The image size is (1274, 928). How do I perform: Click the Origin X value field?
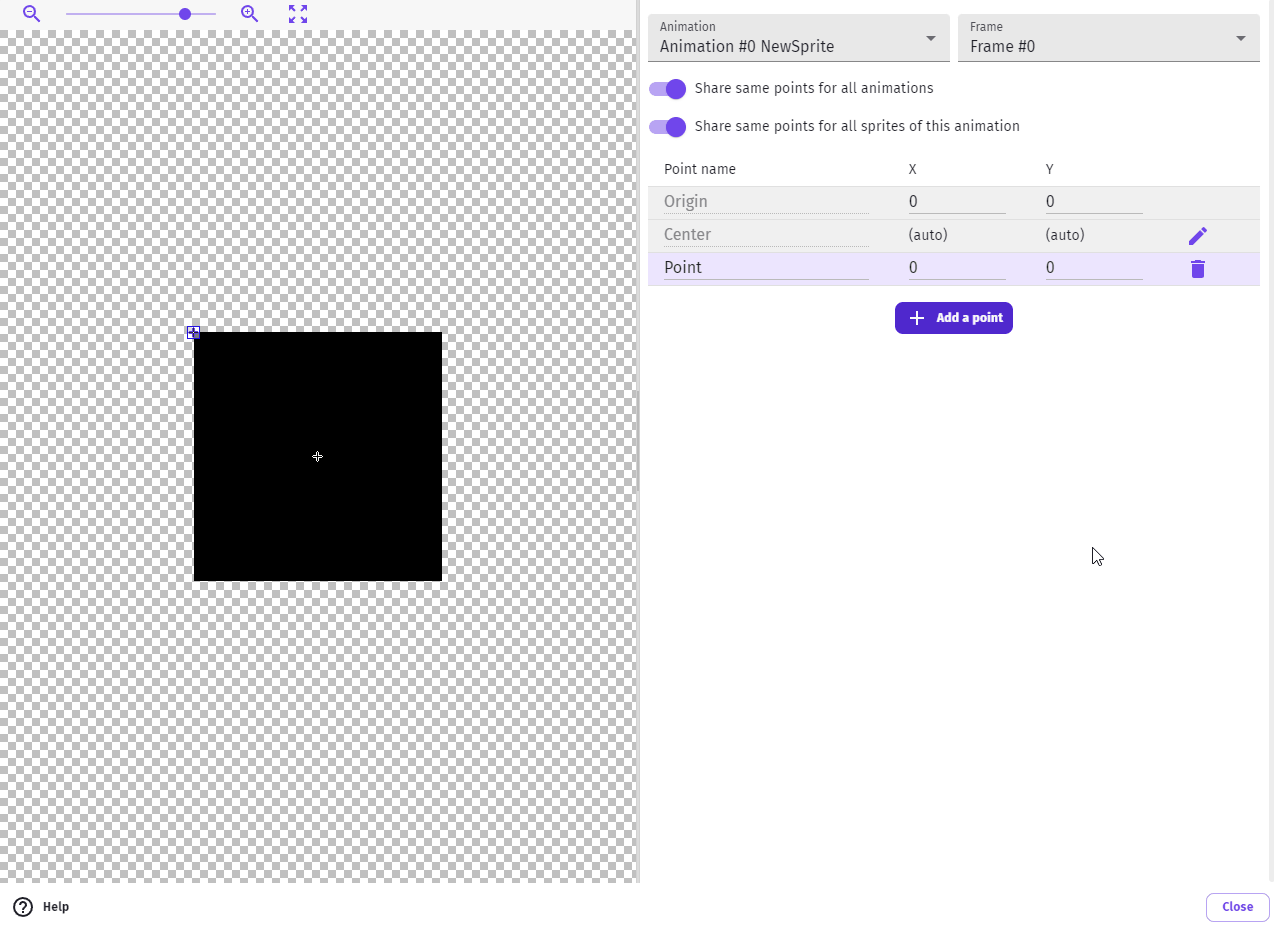[x=957, y=202]
